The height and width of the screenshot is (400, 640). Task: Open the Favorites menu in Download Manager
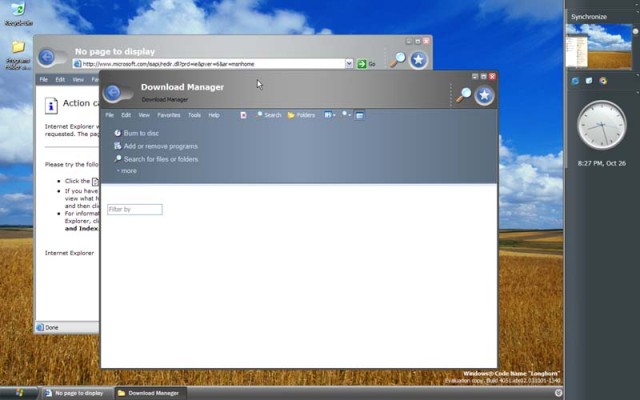point(169,115)
